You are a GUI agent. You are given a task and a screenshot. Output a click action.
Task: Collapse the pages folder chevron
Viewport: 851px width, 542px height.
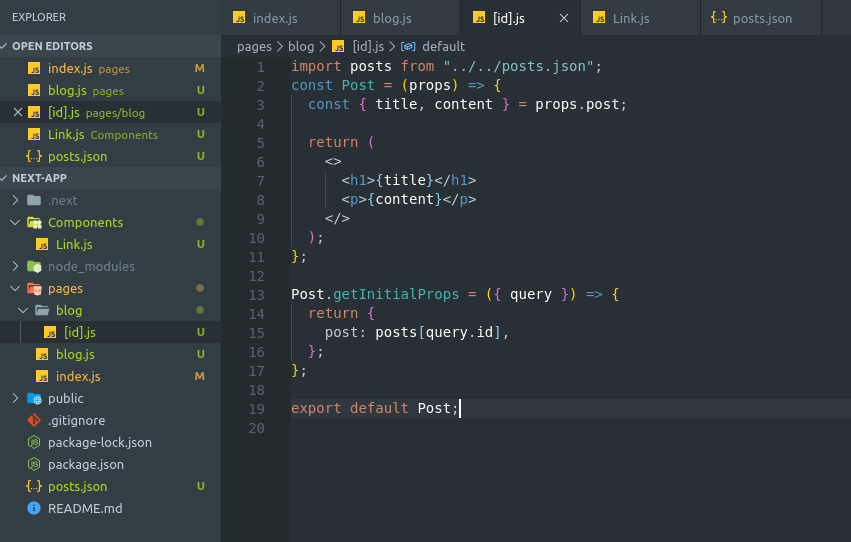[15, 289]
